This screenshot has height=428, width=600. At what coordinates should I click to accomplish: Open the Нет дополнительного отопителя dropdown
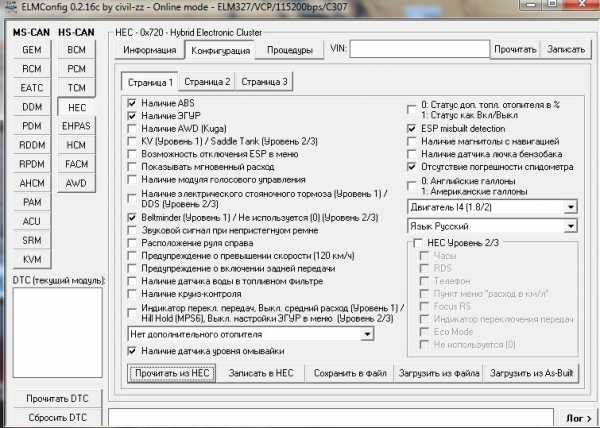coord(251,334)
